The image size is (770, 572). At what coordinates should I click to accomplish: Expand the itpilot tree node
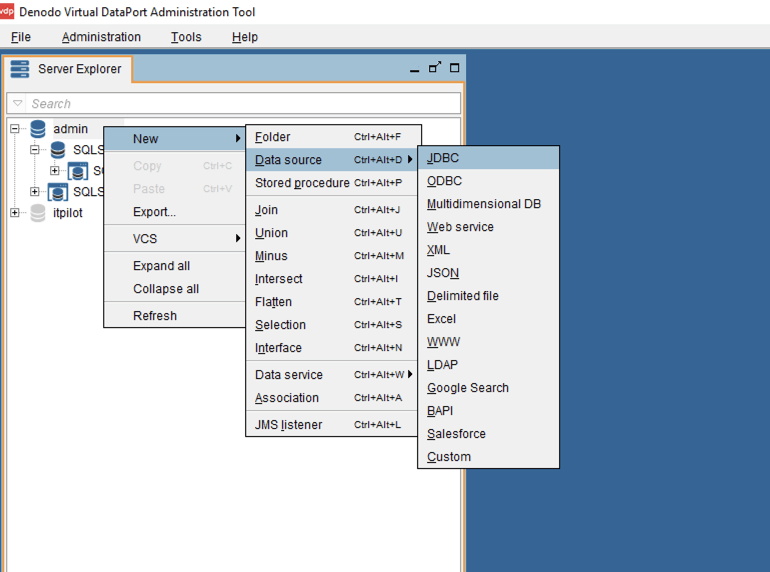tap(15, 213)
